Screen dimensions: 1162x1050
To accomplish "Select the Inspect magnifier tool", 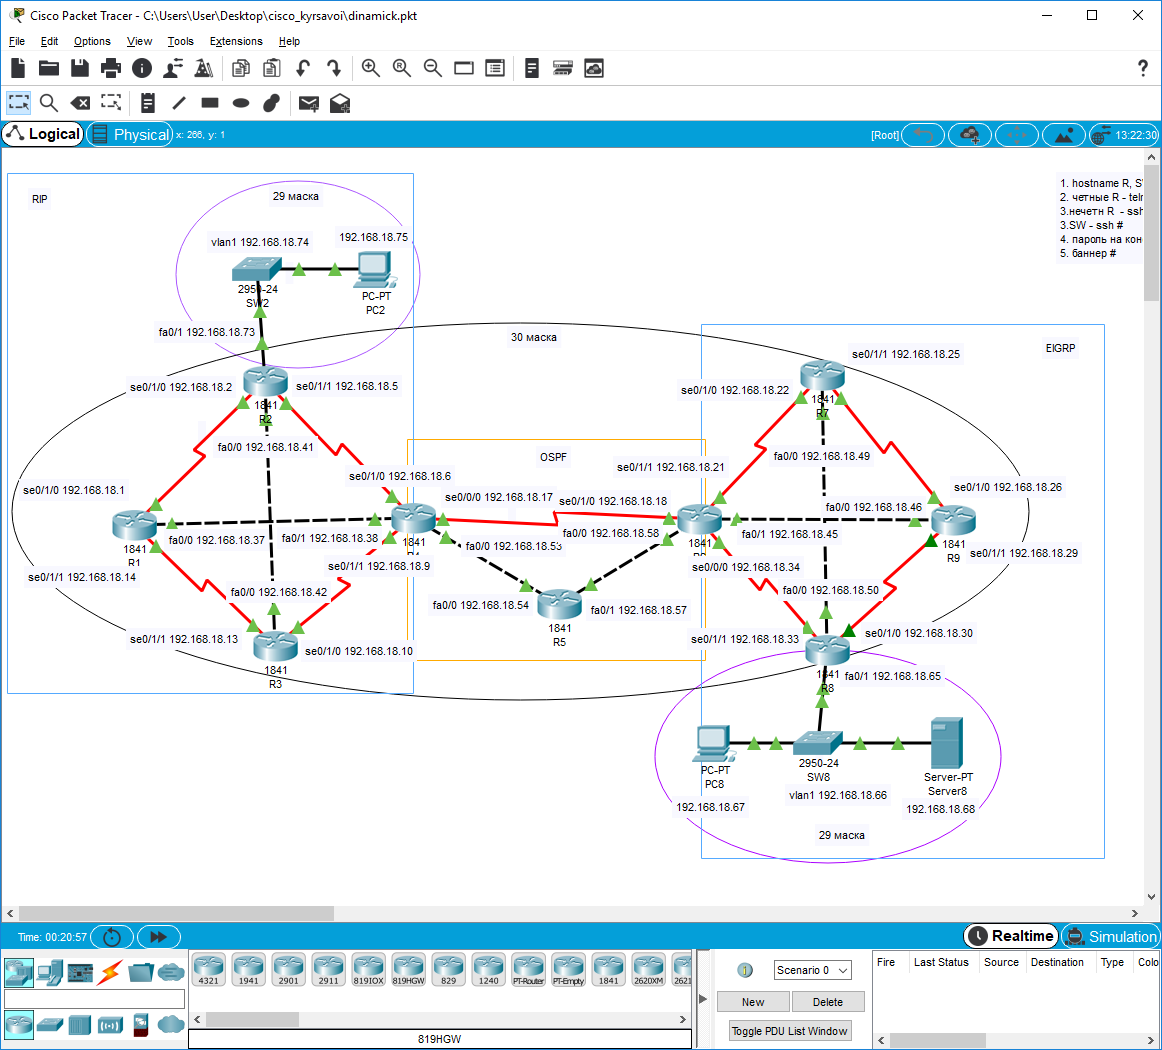I will pos(49,103).
